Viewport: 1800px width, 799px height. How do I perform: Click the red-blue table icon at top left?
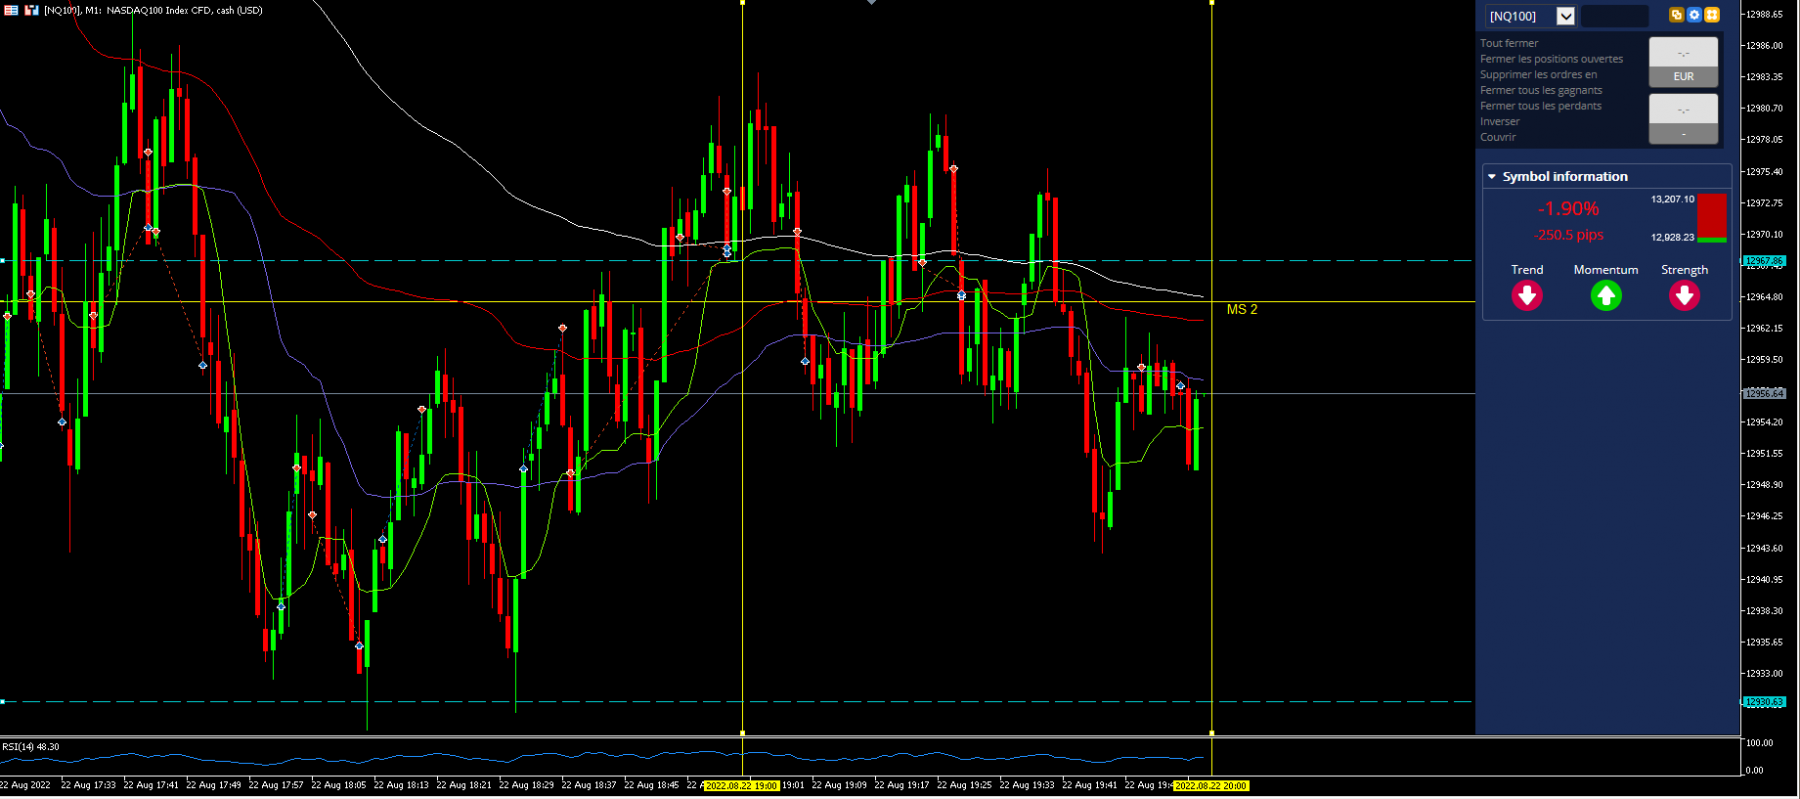click(x=11, y=10)
